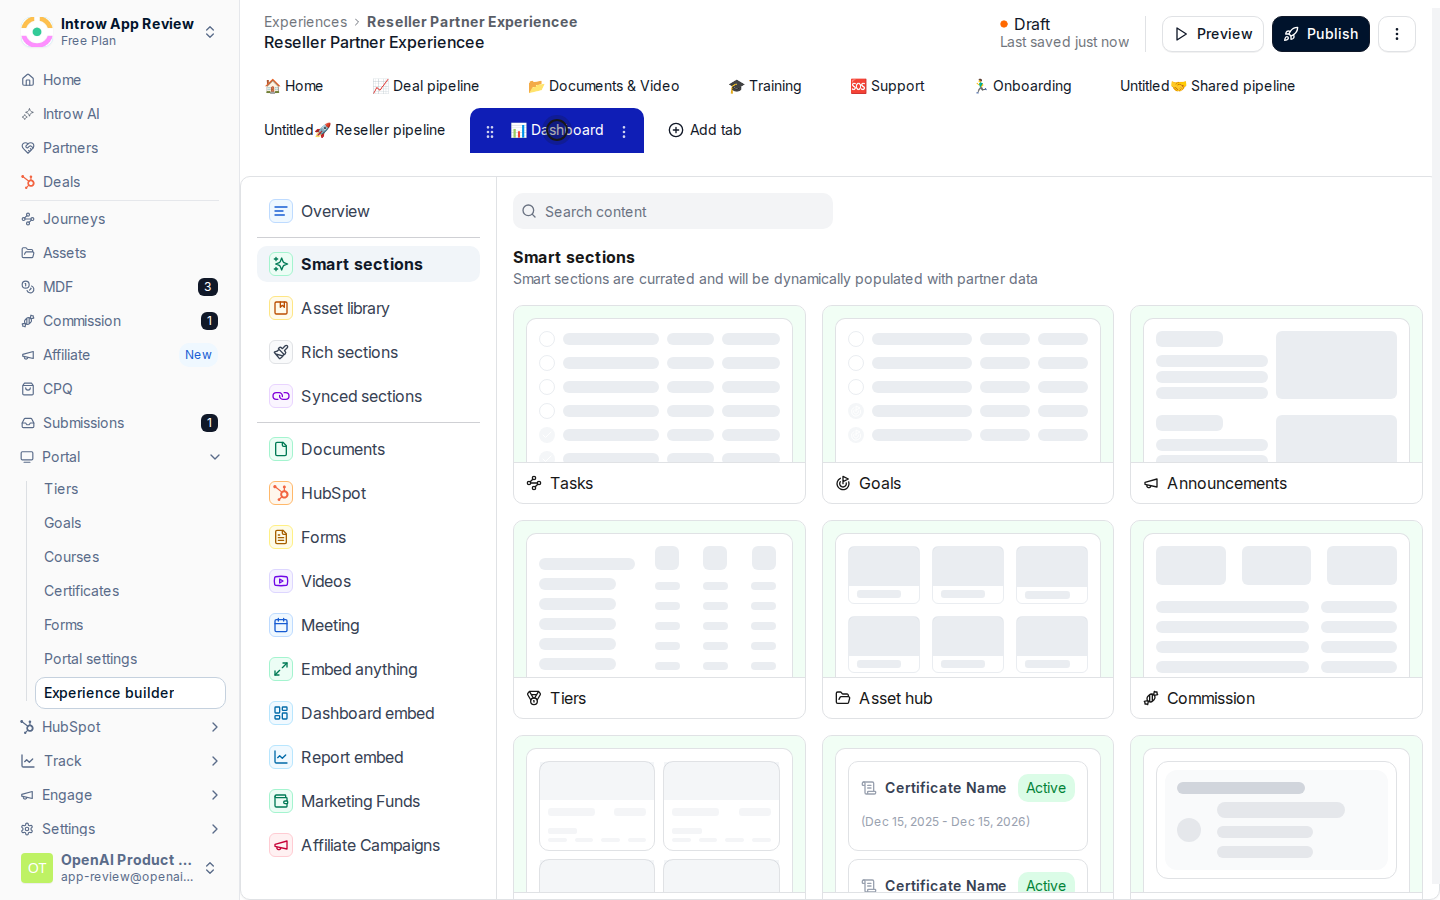Click the Meeting calendar icon
The image size is (1440, 900).
281,625
